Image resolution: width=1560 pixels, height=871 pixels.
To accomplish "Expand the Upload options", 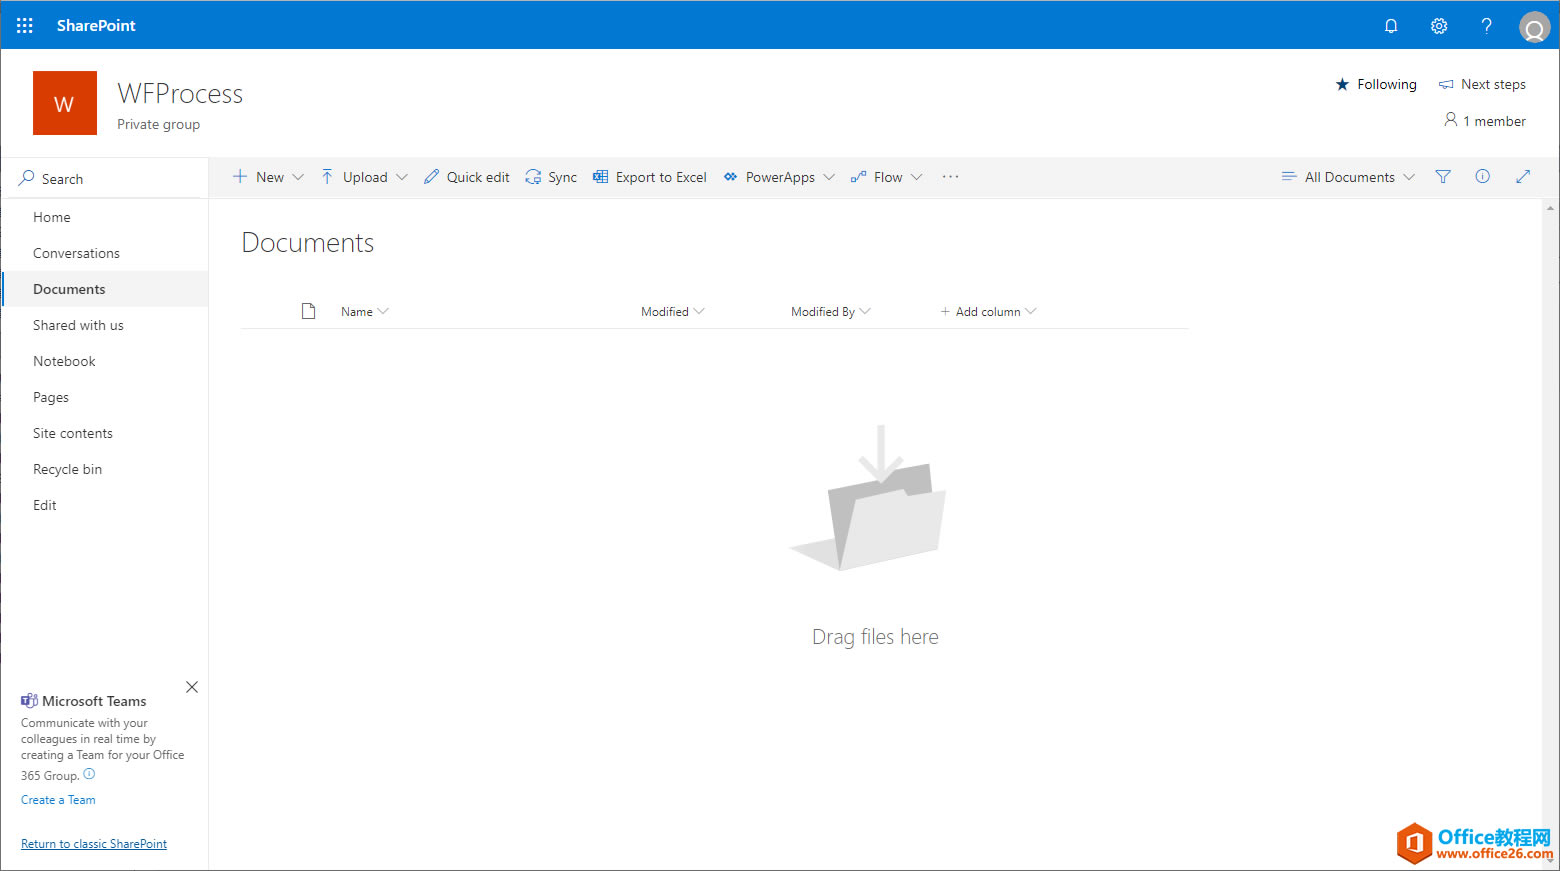I will [x=364, y=177].
